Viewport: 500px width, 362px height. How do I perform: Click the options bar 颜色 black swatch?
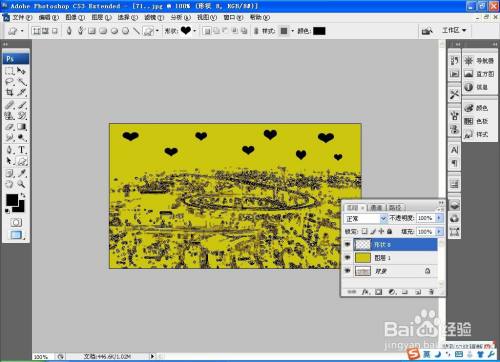point(319,31)
